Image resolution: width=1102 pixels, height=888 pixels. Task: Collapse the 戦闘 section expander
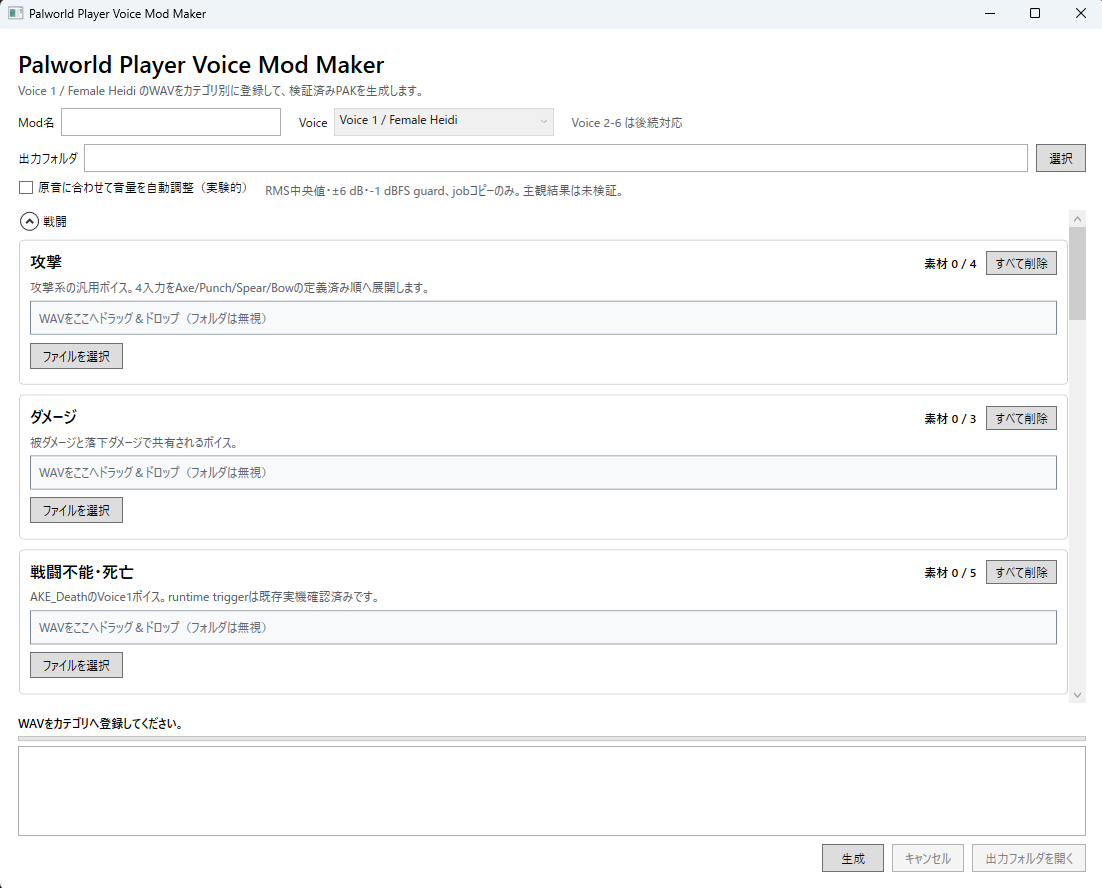pyautogui.click(x=29, y=222)
